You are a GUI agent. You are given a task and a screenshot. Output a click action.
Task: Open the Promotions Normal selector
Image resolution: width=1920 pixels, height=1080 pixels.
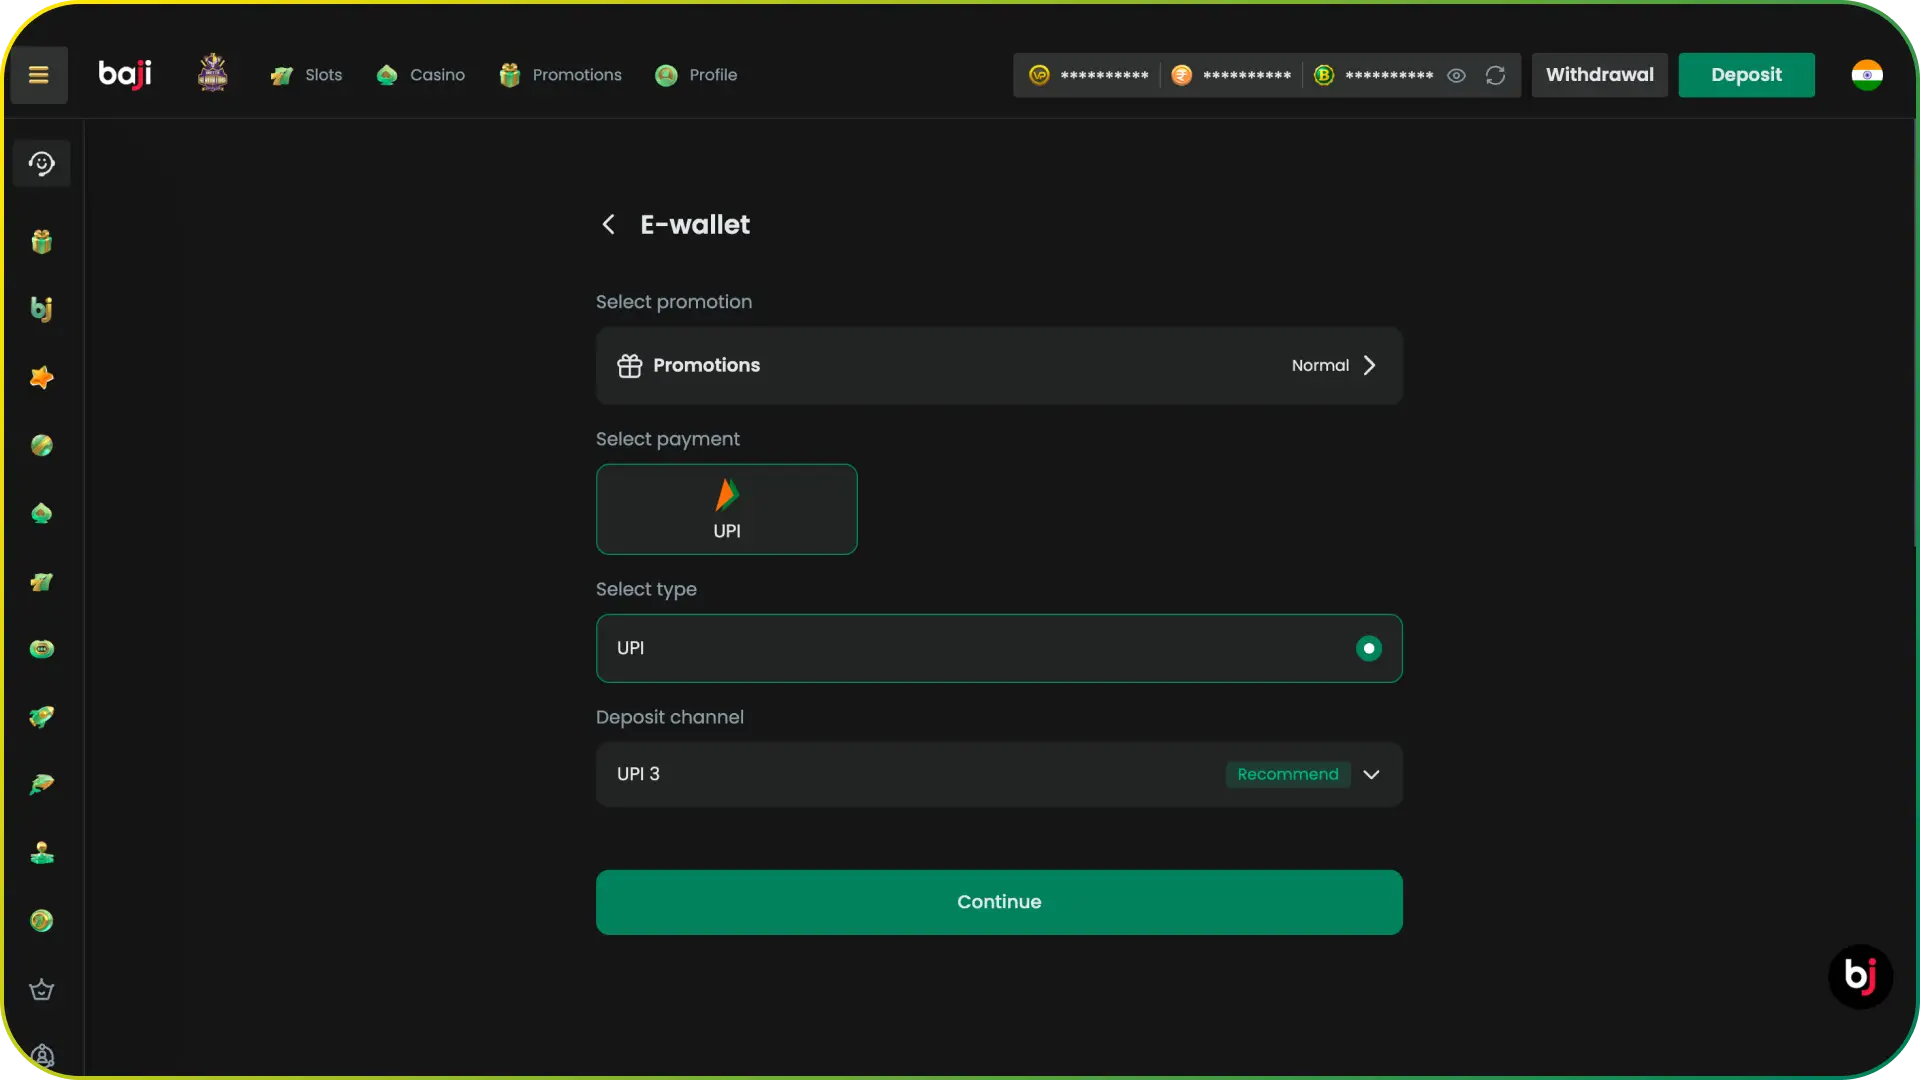[x=999, y=366]
